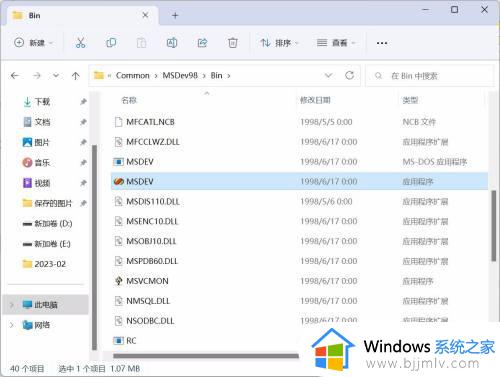Image resolution: width=500 pixels, height=377 pixels.
Task: Select the MFCATL.NCB file
Action: pyautogui.click(x=299, y=122)
